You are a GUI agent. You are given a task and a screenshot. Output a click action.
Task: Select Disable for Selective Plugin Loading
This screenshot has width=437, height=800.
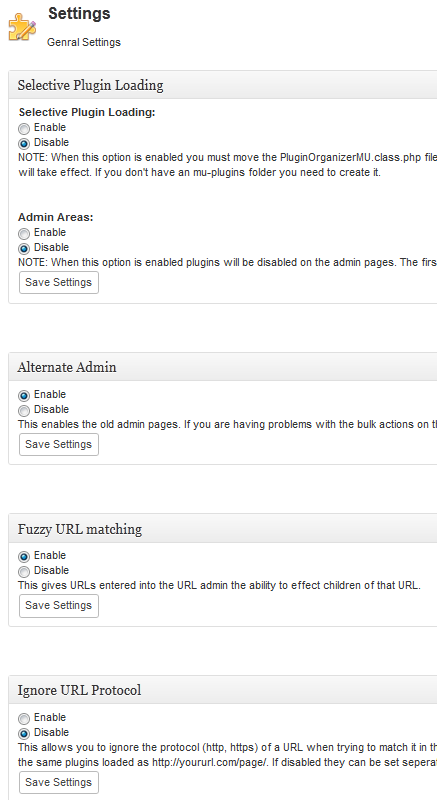tap(24, 143)
